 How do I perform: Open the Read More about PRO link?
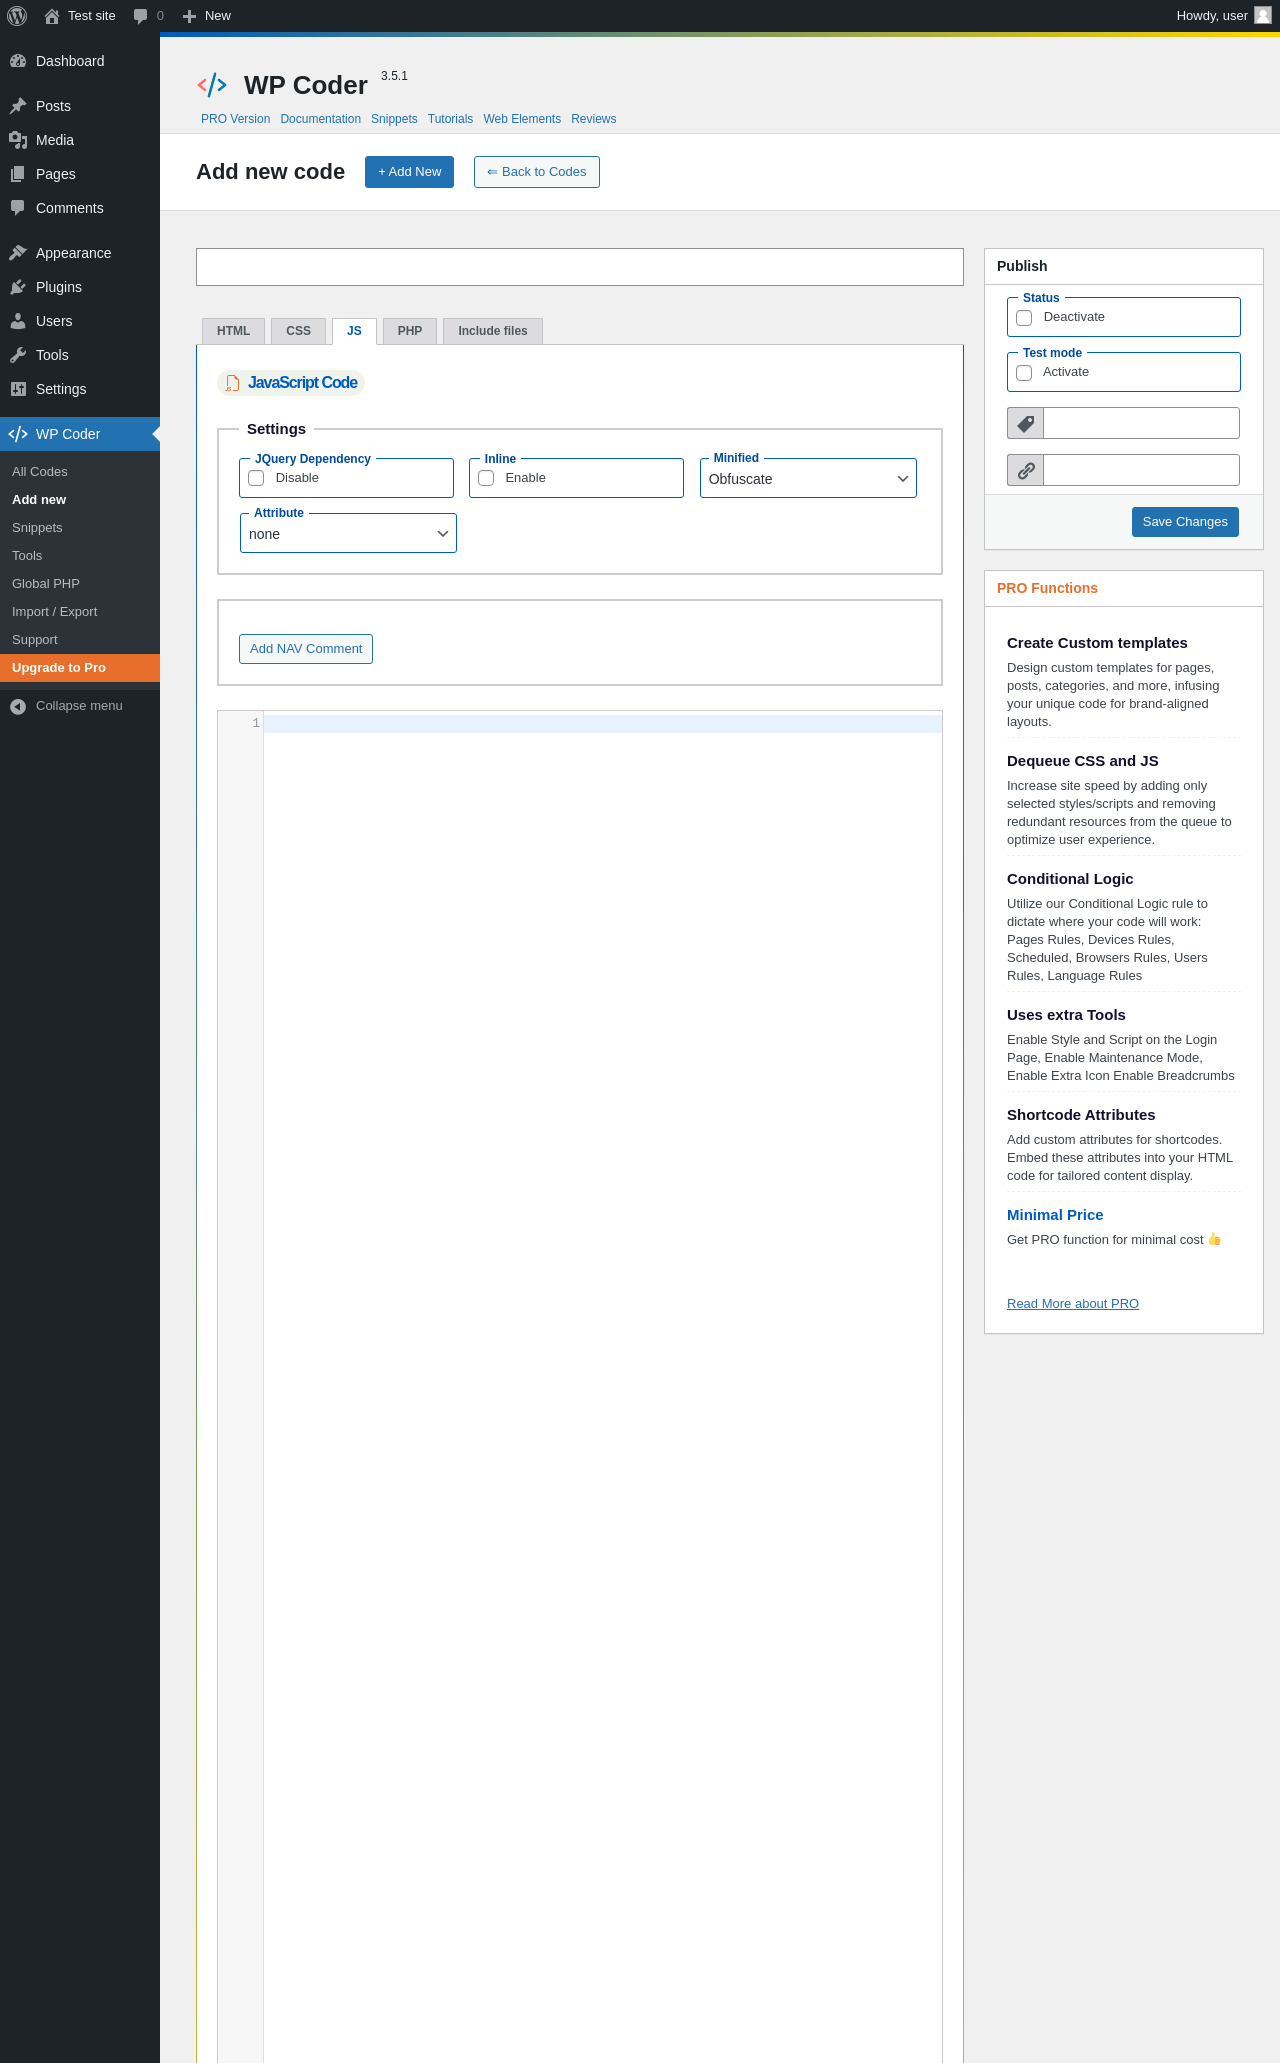(x=1073, y=1304)
